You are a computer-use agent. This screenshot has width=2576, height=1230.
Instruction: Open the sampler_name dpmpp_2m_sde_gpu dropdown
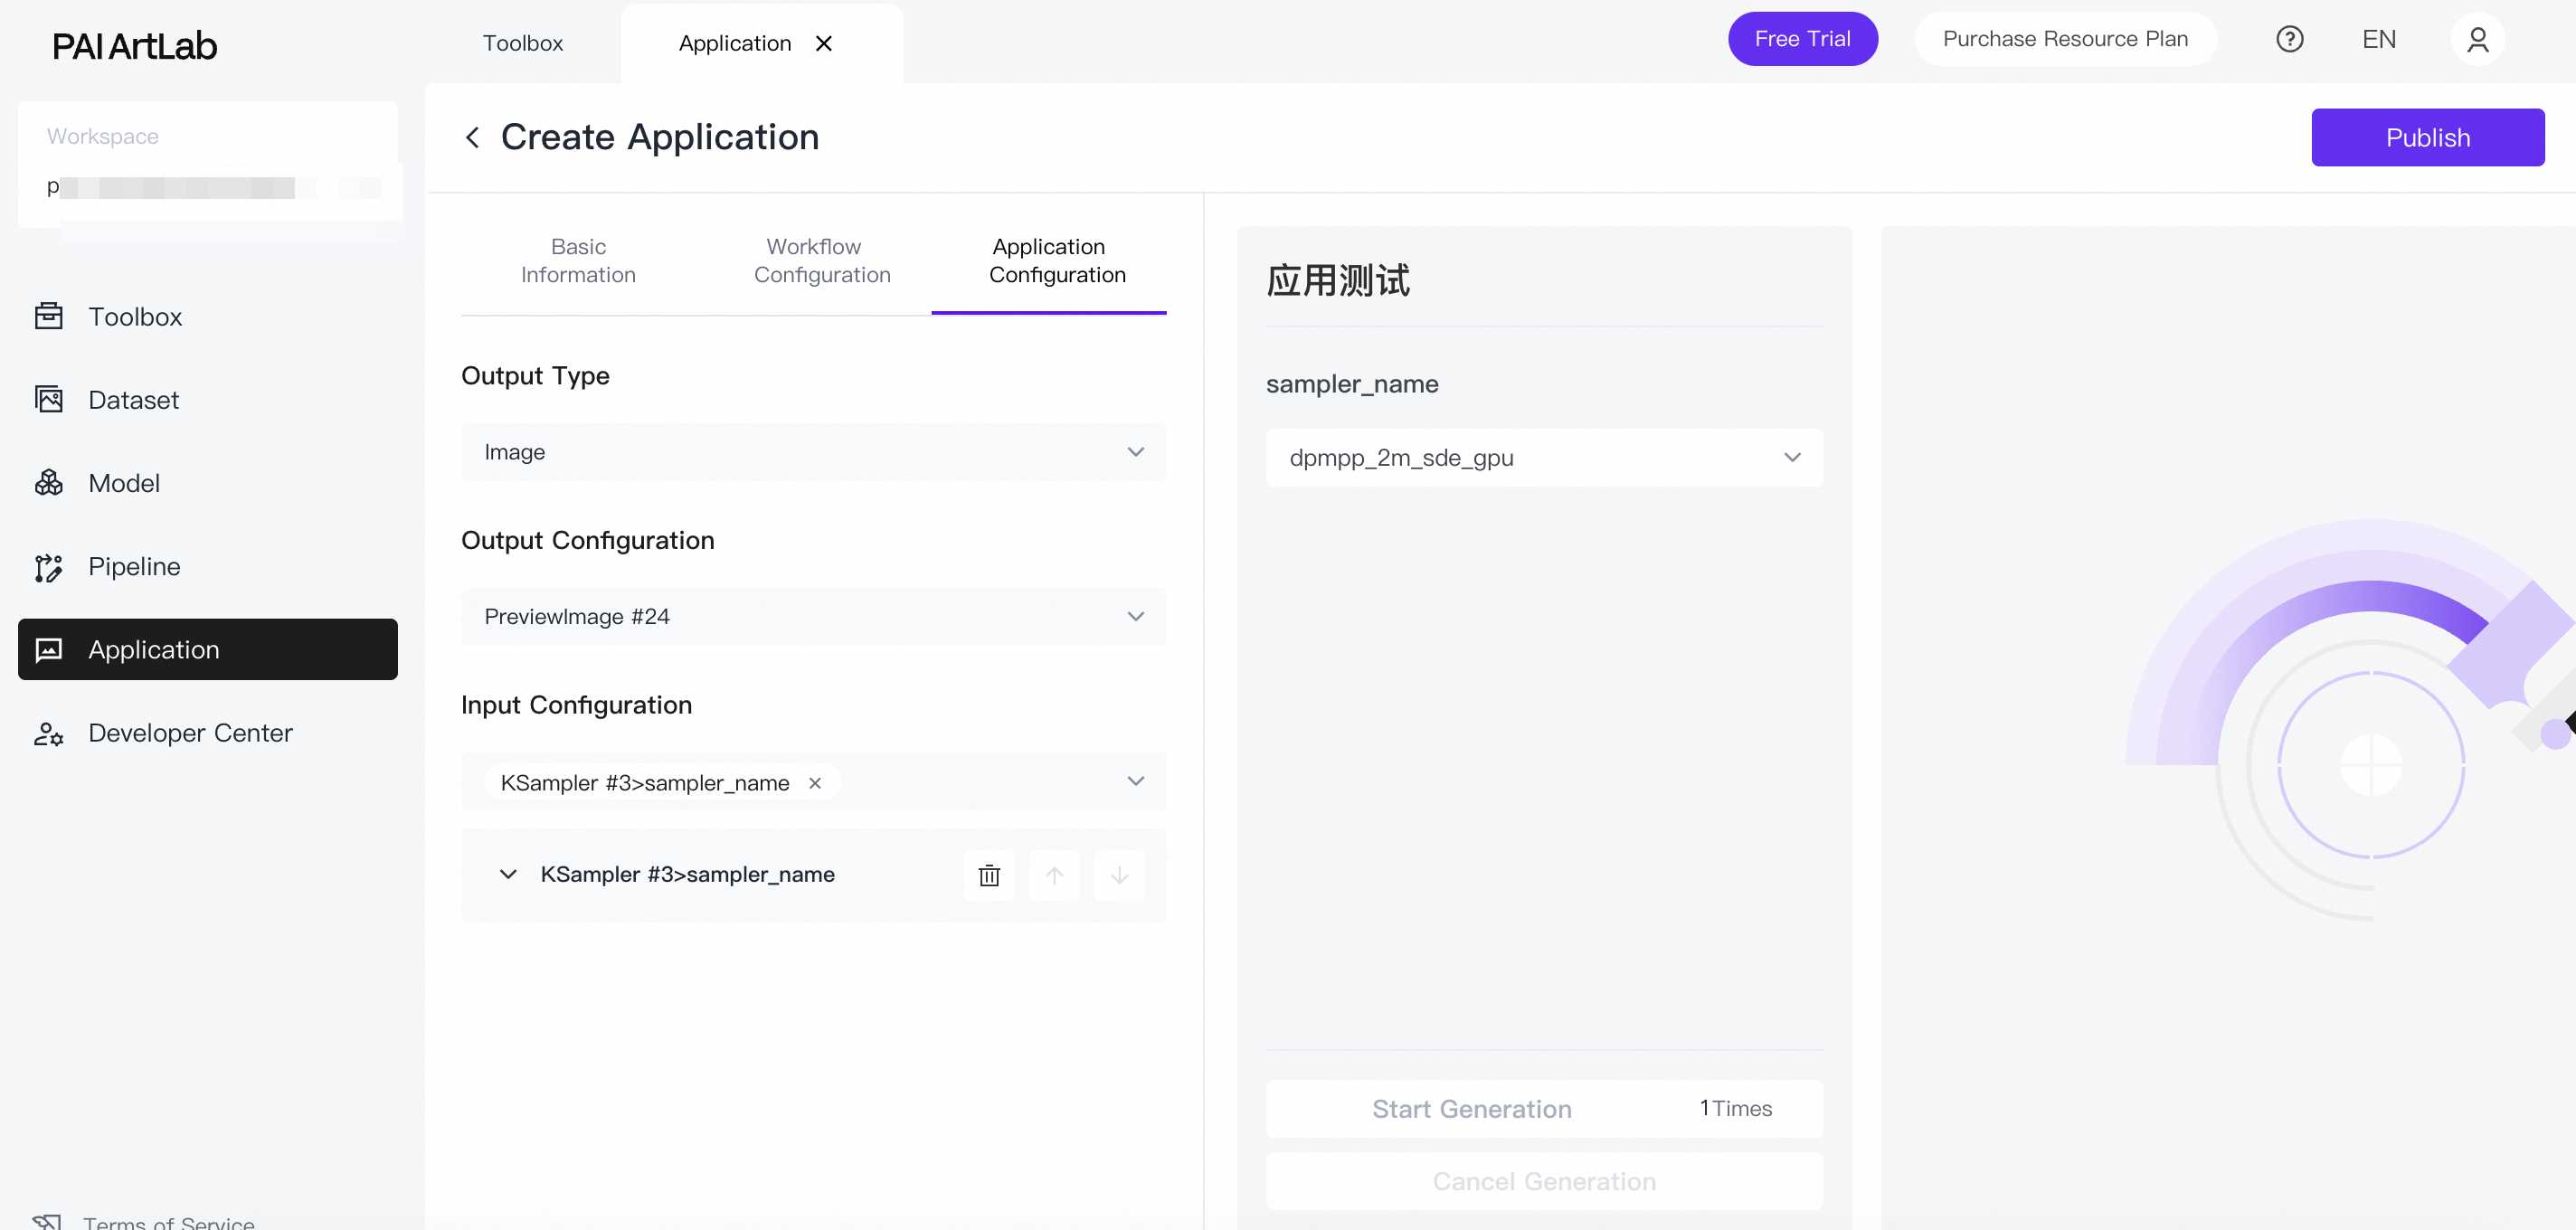pos(1543,457)
